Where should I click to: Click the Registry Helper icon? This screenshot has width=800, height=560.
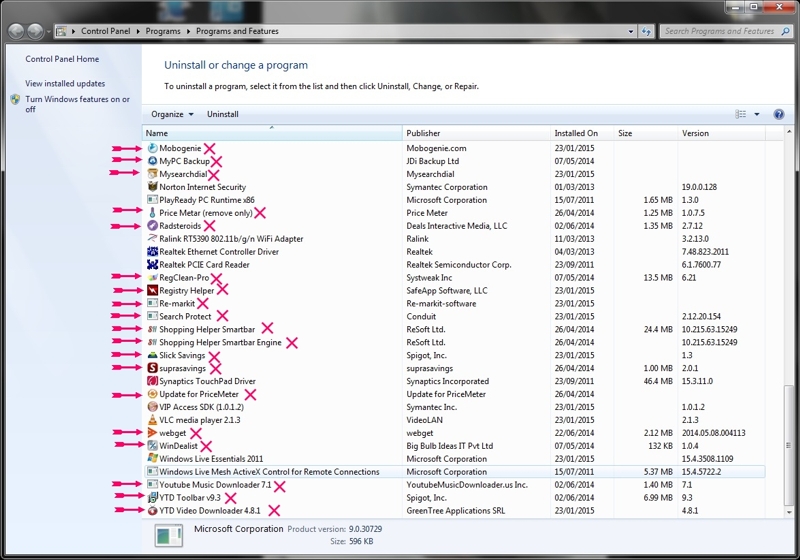152,290
